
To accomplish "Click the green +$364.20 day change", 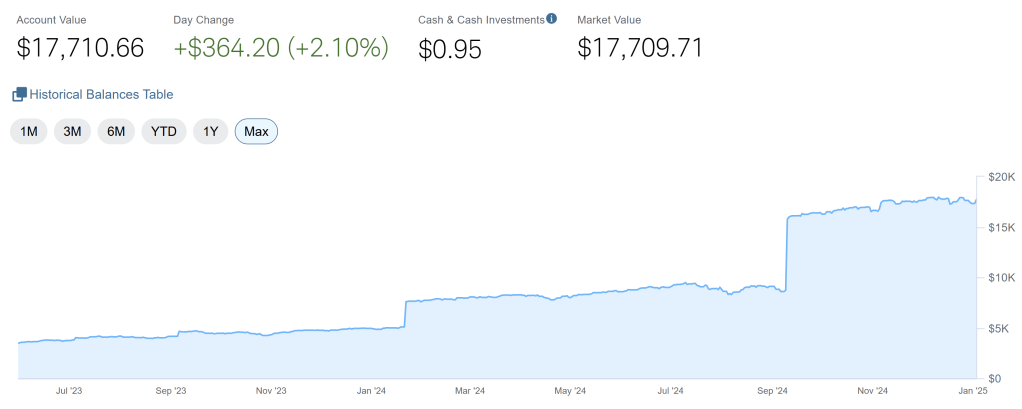I will point(281,47).
